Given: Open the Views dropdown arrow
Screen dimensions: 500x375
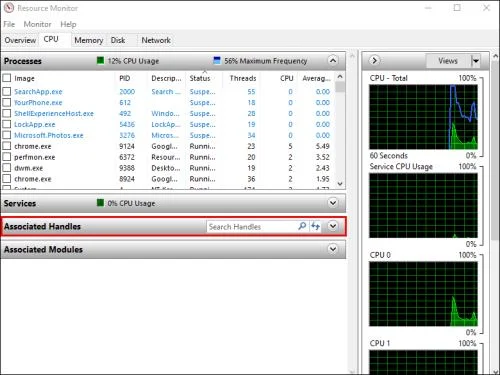Looking at the screenshot, I should pyautogui.click(x=476, y=61).
